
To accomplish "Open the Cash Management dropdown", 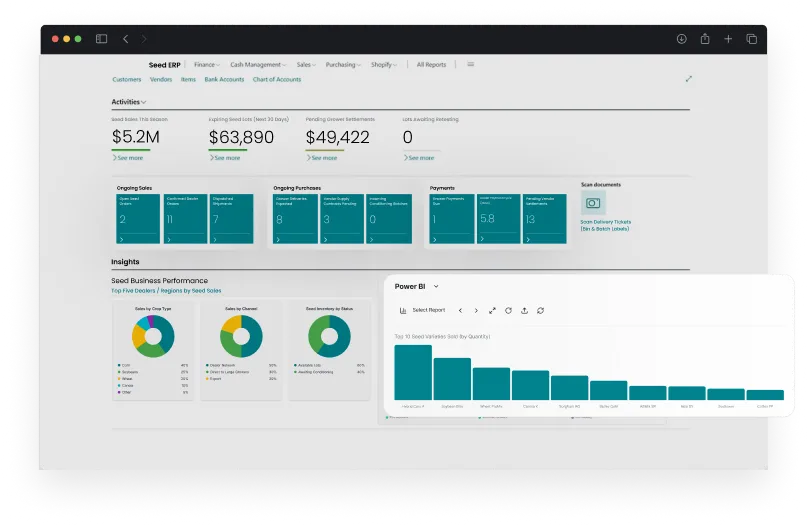I will click(257, 65).
